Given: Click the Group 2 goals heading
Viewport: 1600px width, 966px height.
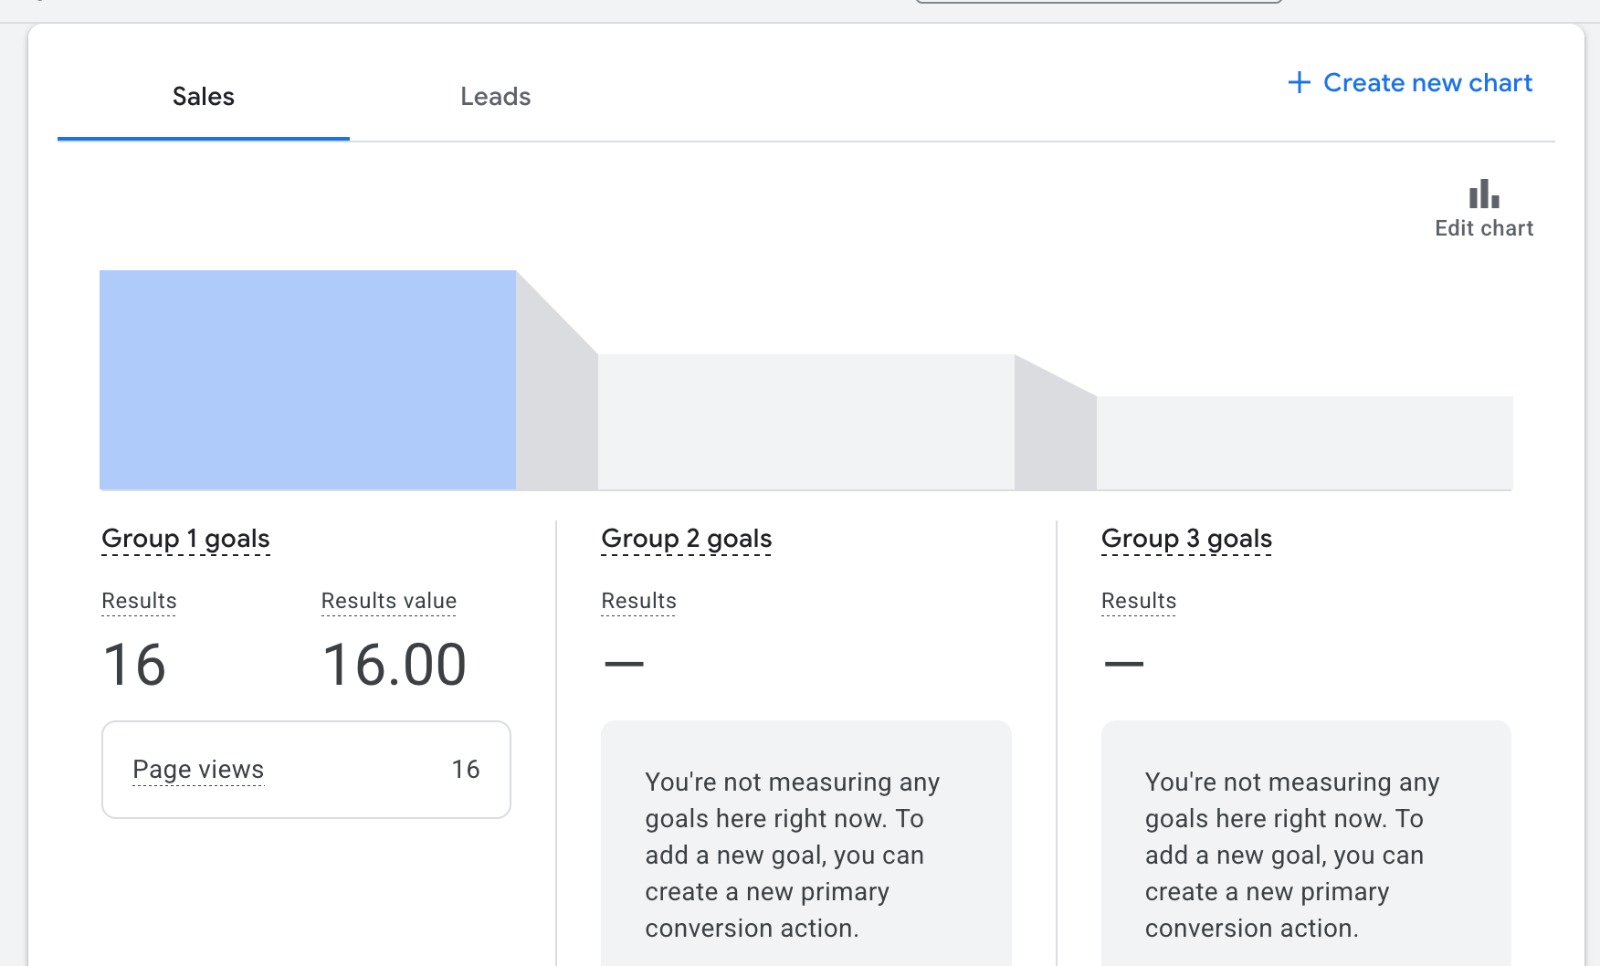Looking at the screenshot, I should [686, 539].
